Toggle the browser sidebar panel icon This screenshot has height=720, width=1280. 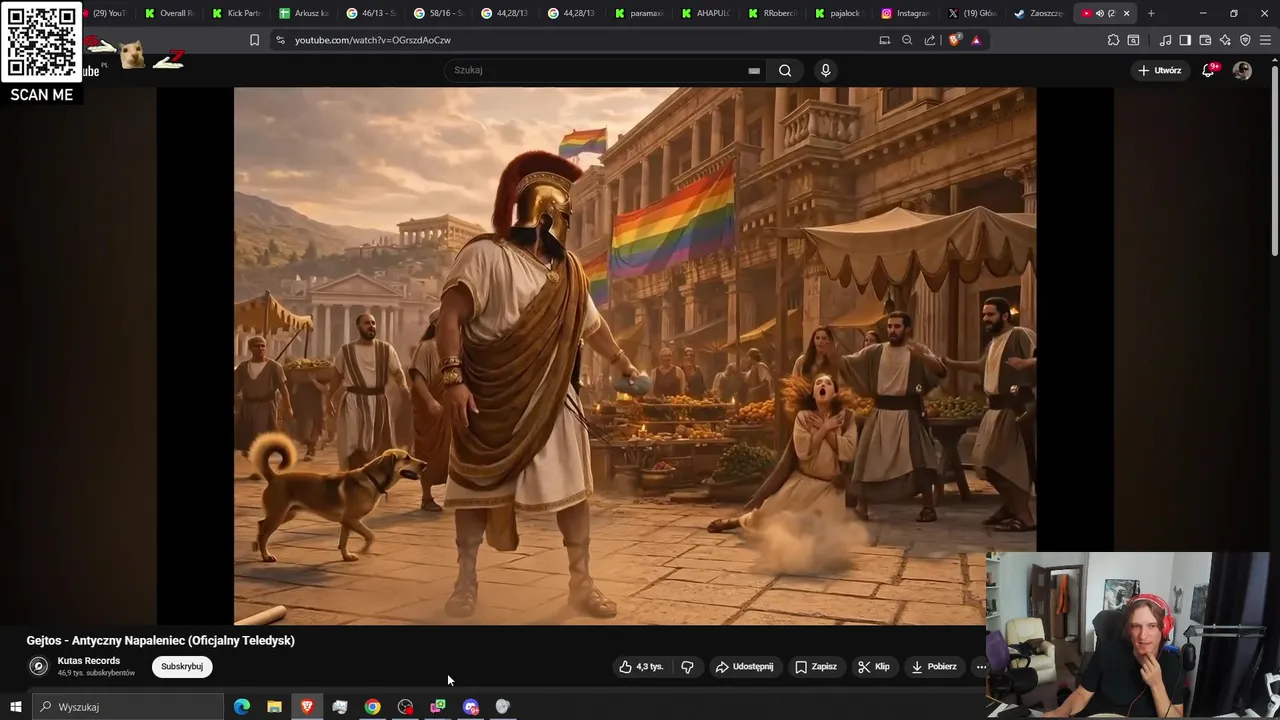pos(1185,40)
